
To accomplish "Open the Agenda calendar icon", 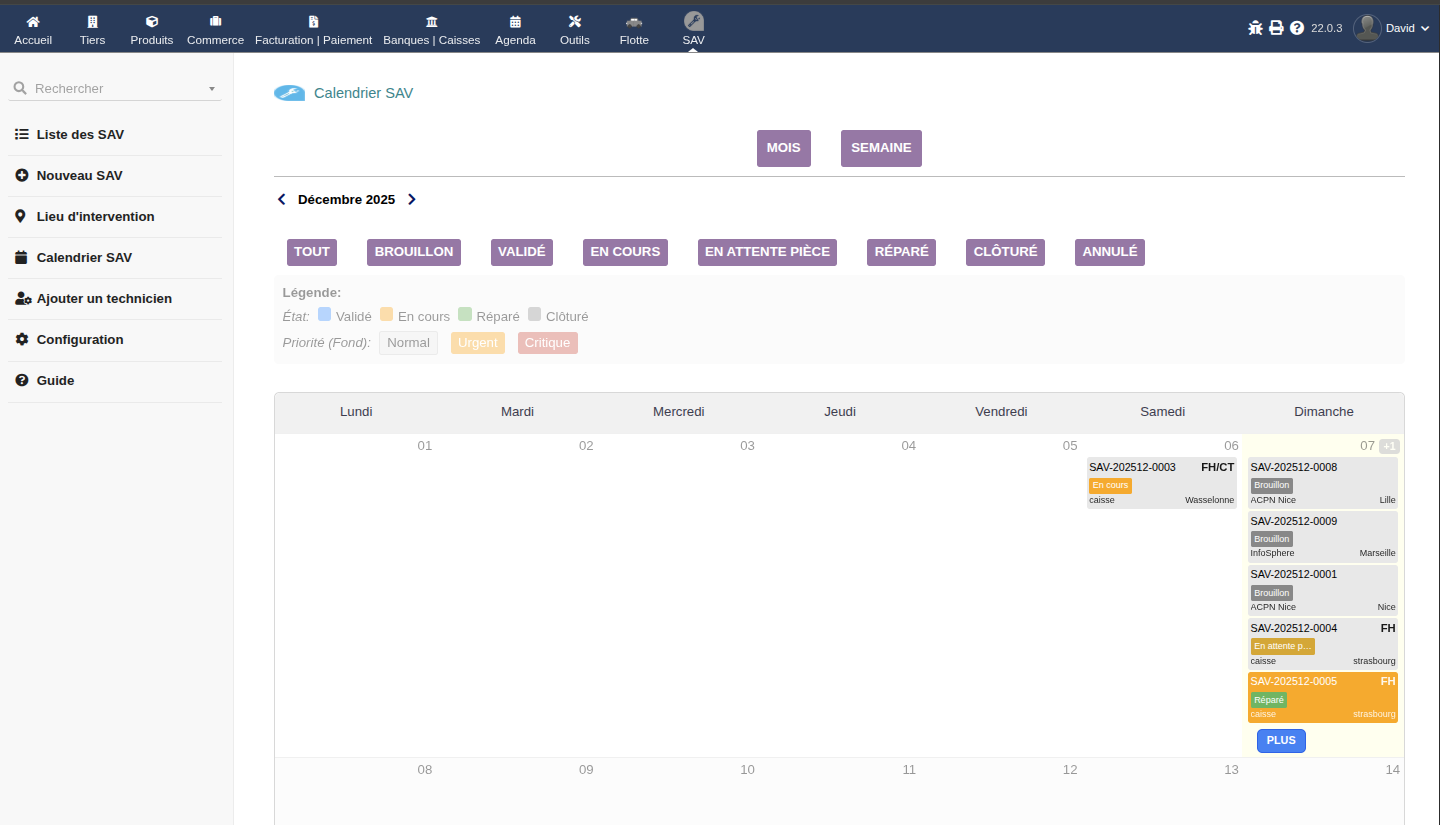I will pyautogui.click(x=515, y=22).
